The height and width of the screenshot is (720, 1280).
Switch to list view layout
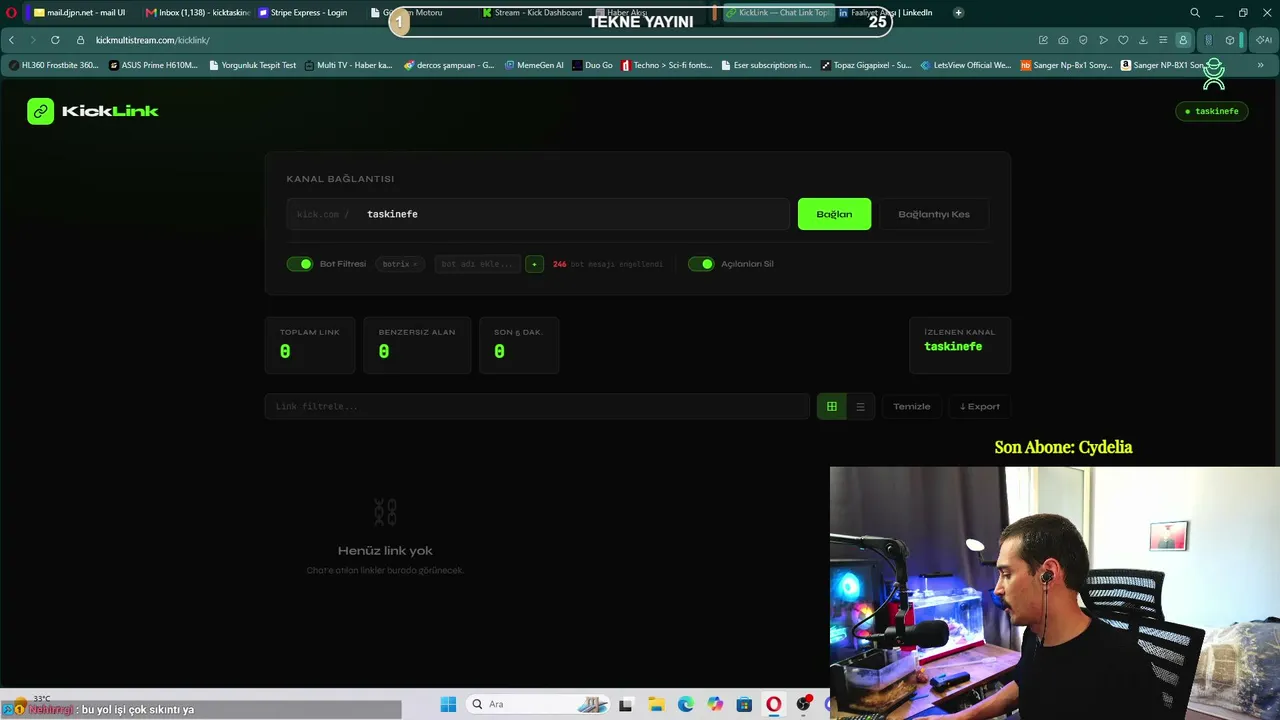coord(860,406)
